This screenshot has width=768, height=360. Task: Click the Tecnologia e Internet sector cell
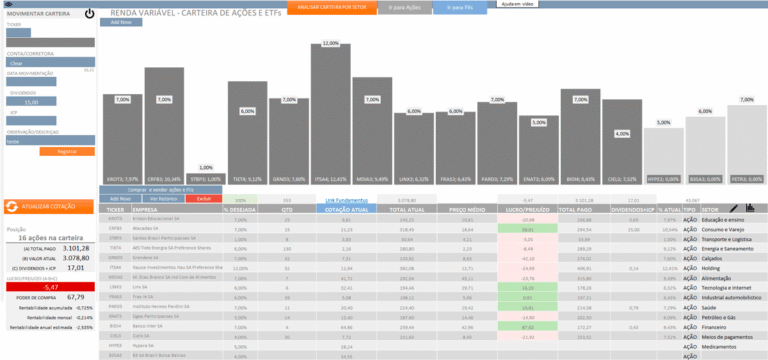tap(733, 288)
